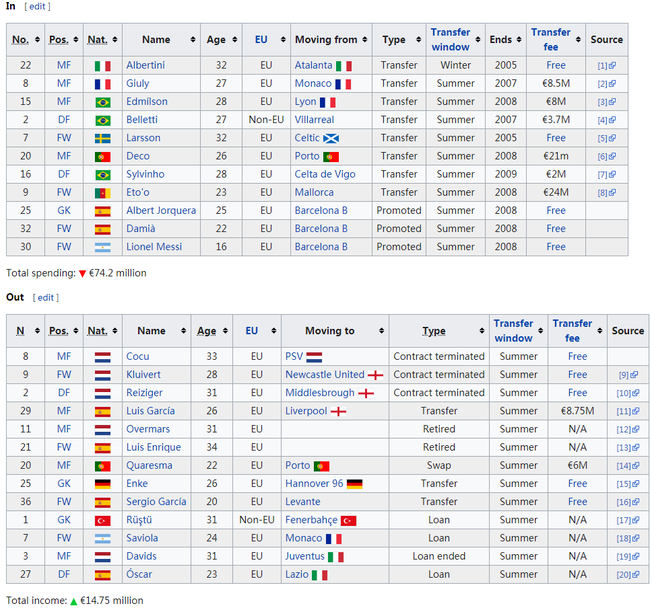
Task: Click EU header link in In table
Action: (261, 39)
